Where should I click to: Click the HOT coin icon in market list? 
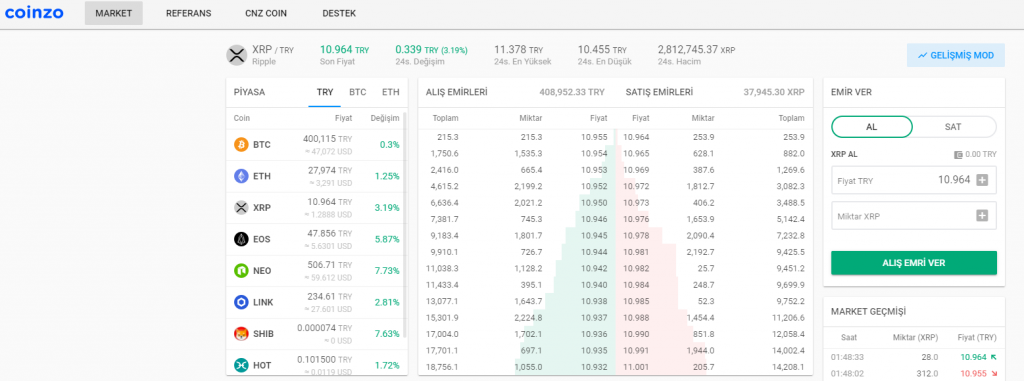point(242,365)
